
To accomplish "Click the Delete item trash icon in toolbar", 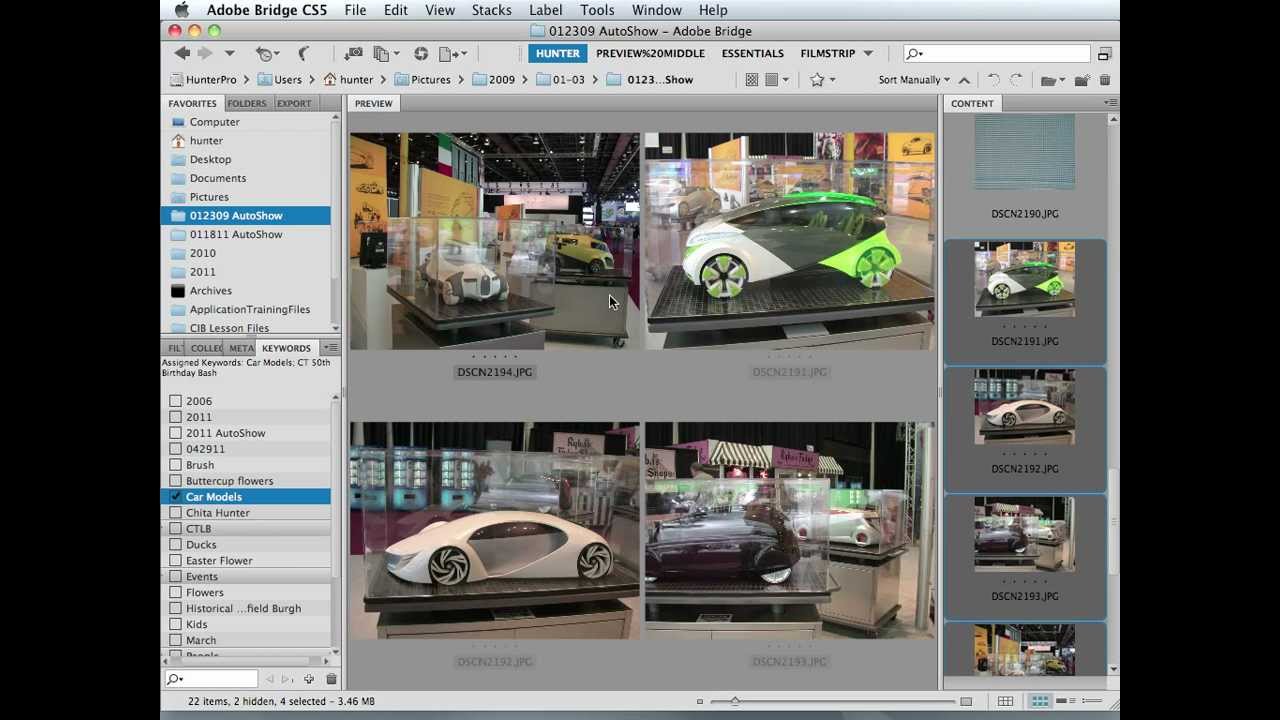I will [1105, 80].
